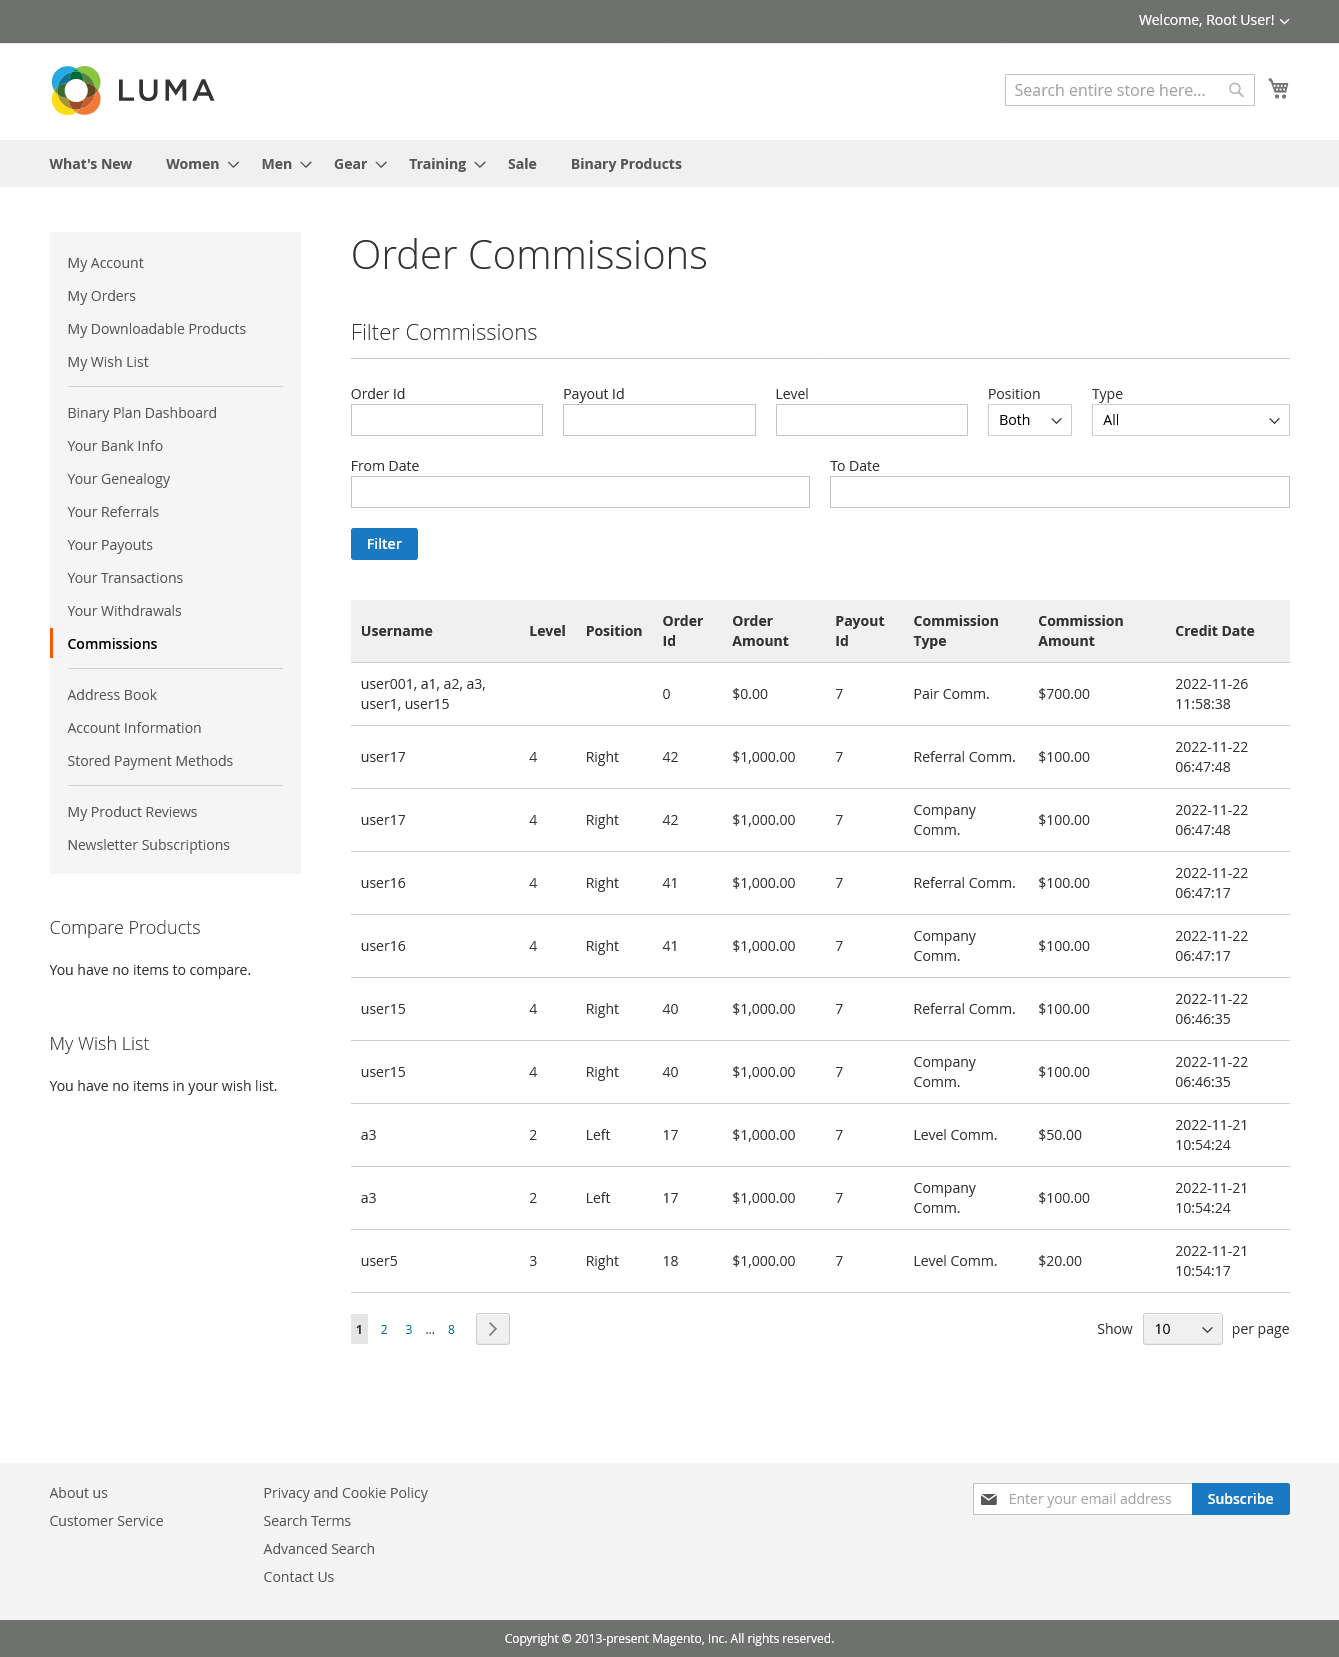The image size is (1339, 1657).
Task: Open the Women menu
Action: [201, 164]
